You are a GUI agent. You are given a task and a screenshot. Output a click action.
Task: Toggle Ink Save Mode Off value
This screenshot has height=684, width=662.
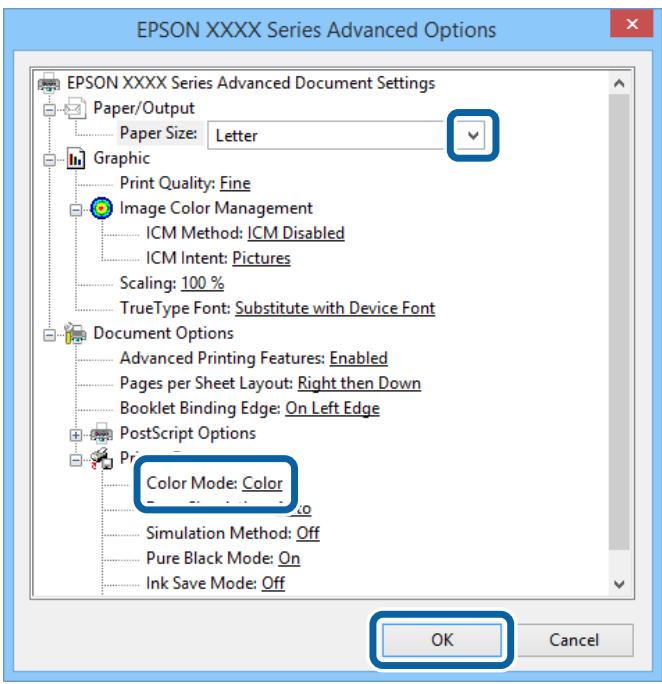click(x=273, y=583)
